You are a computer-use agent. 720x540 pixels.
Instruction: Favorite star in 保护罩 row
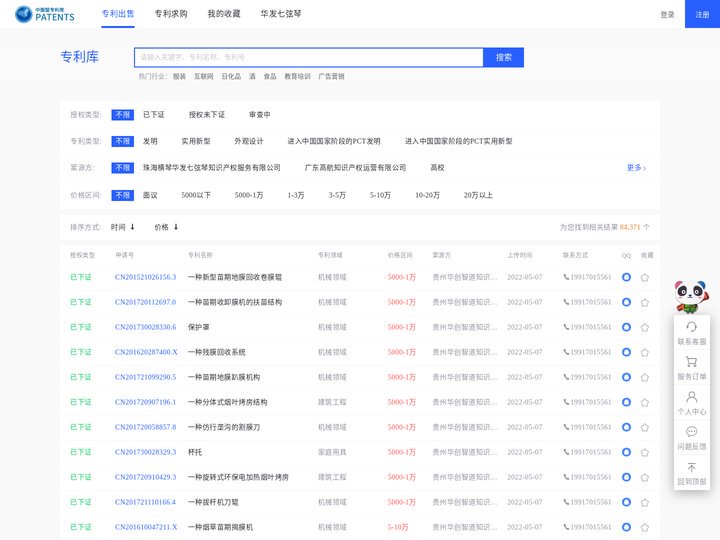(645, 327)
